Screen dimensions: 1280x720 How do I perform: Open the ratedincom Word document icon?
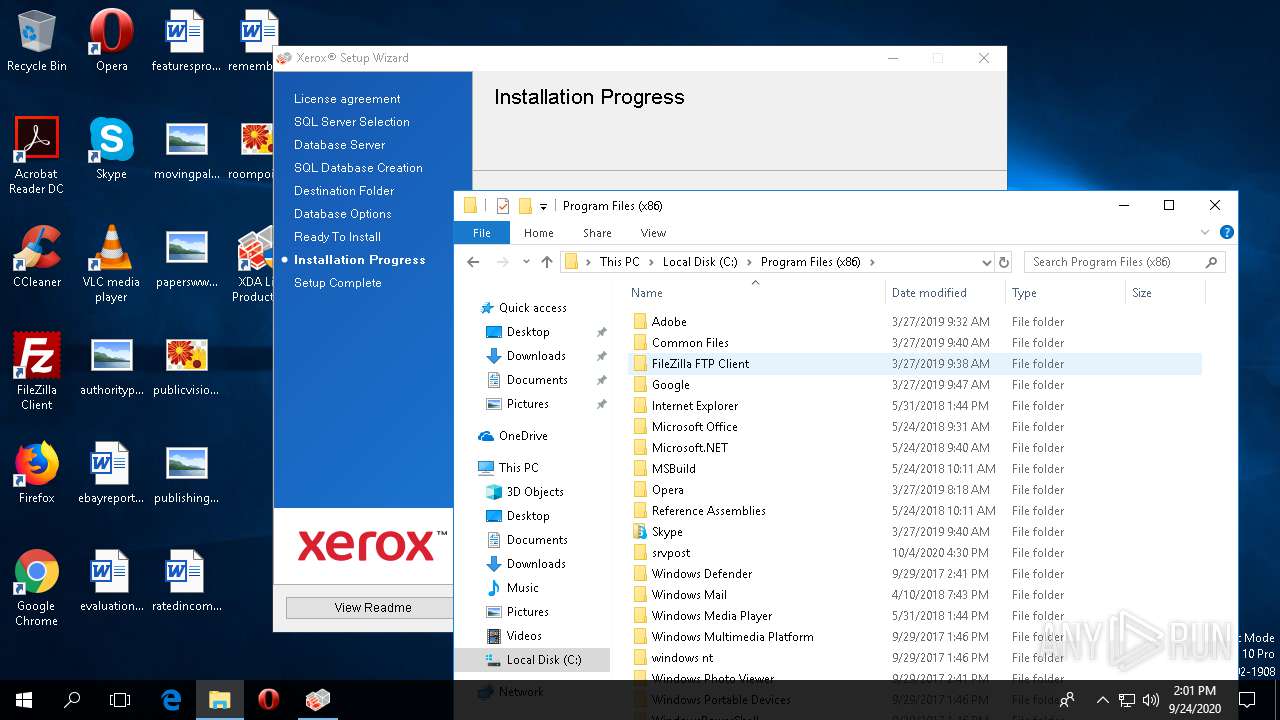(186, 582)
